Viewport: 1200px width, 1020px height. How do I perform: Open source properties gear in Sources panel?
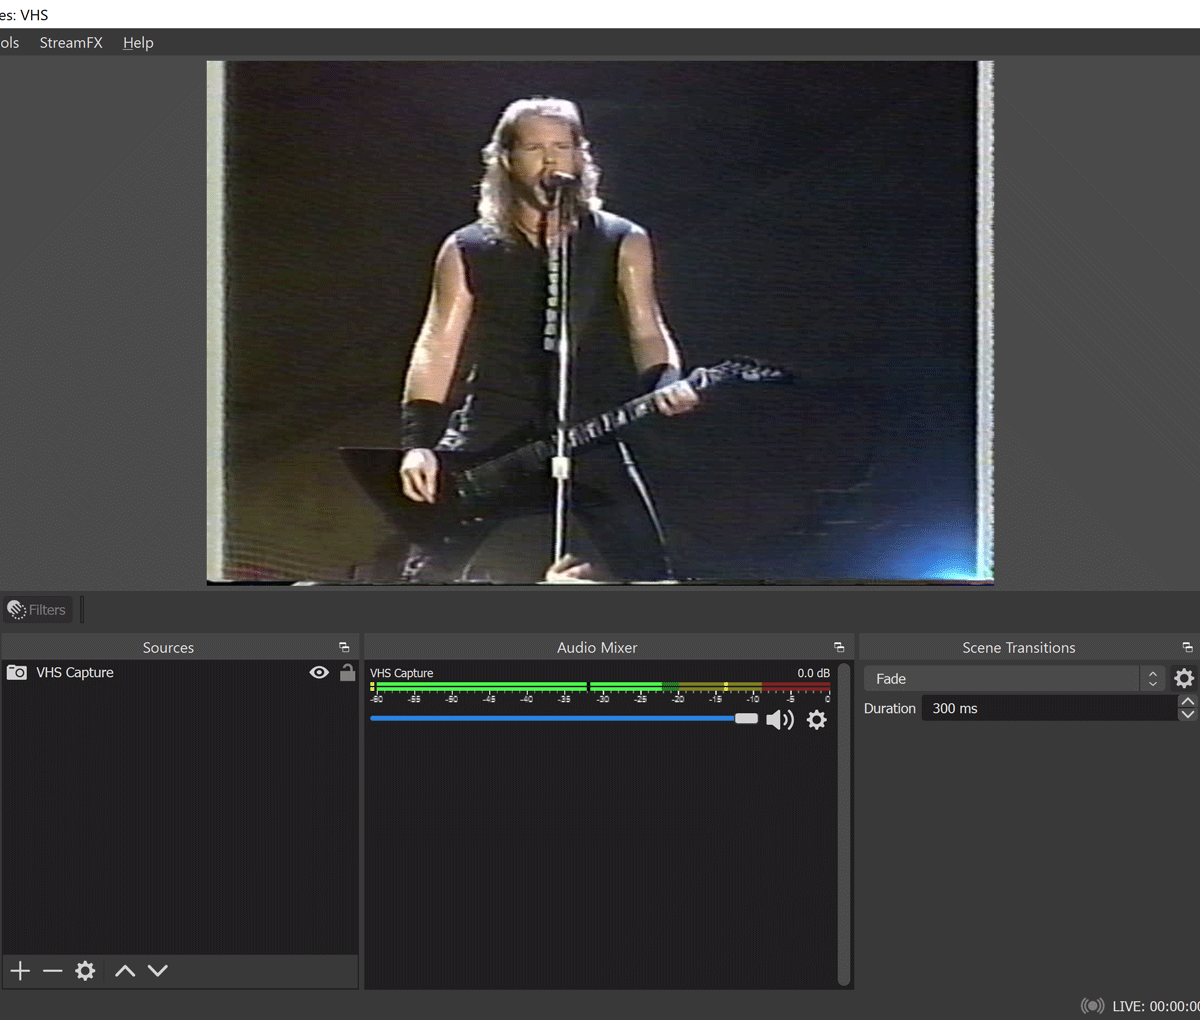(x=86, y=971)
